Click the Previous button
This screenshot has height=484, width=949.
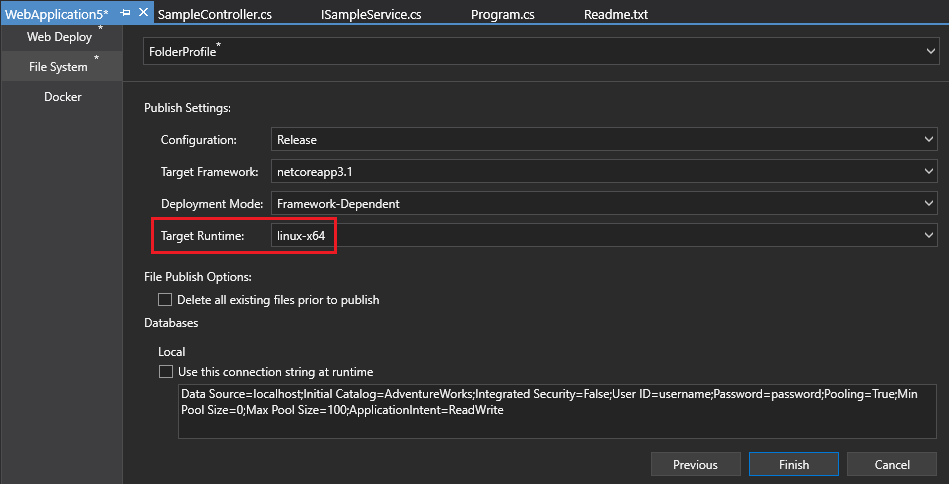pyautogui.click(x=695, y=464)
